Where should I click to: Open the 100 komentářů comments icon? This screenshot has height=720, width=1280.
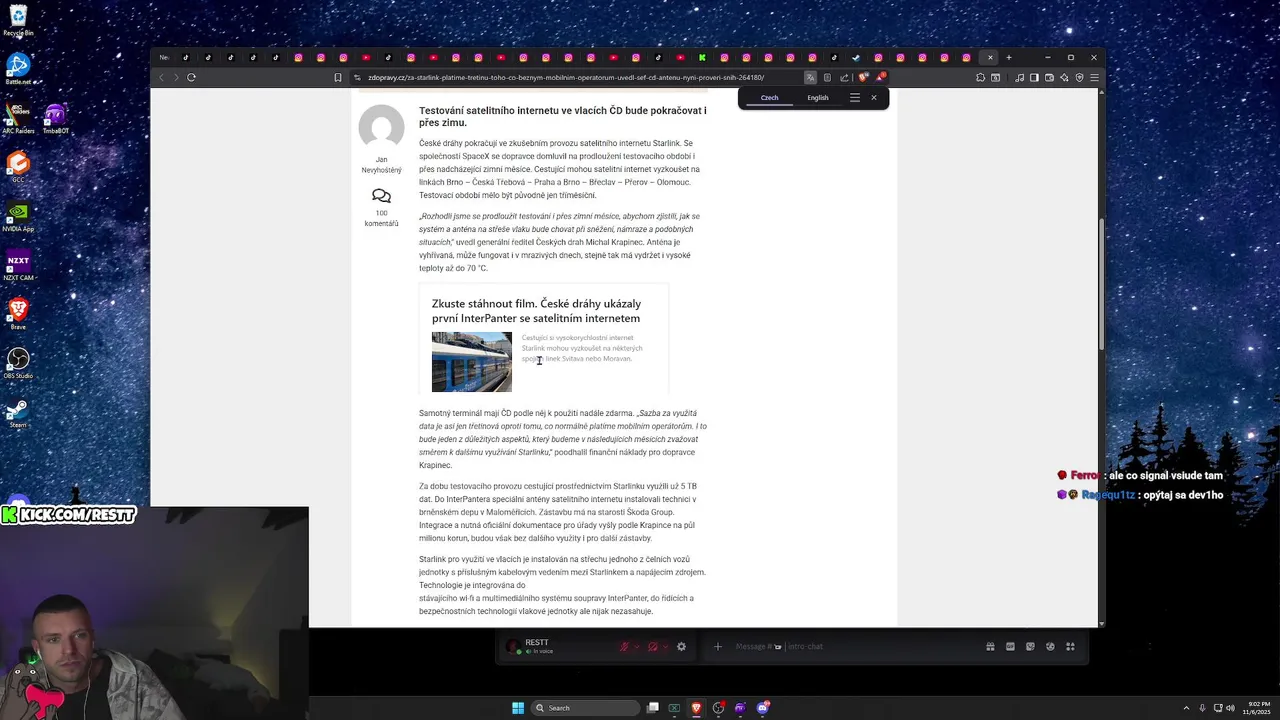point(381,196)
